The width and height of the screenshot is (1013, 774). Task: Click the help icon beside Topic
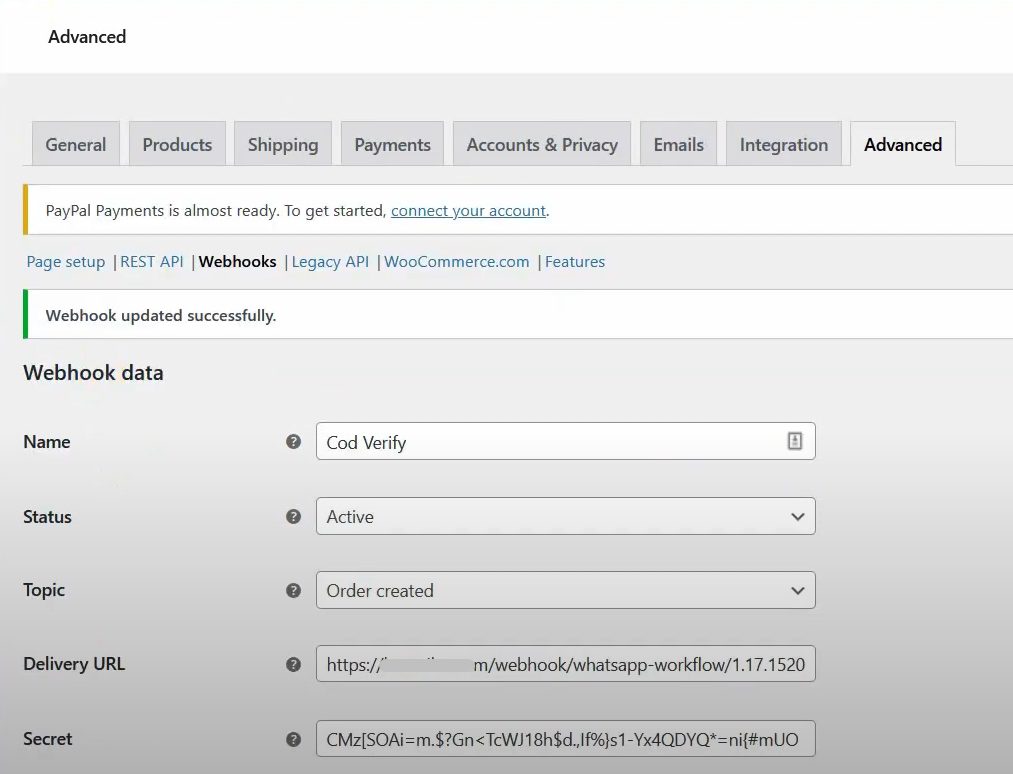293,590
